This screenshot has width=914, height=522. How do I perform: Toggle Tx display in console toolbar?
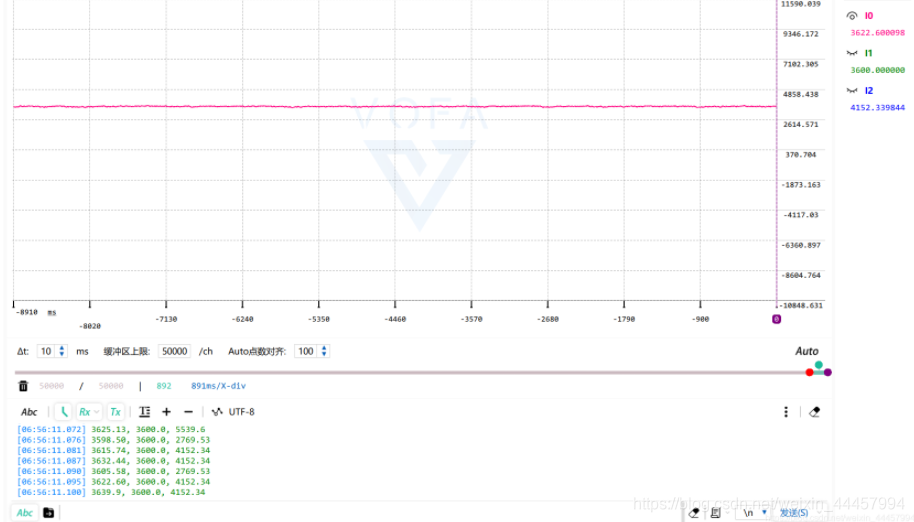point(115,412)
